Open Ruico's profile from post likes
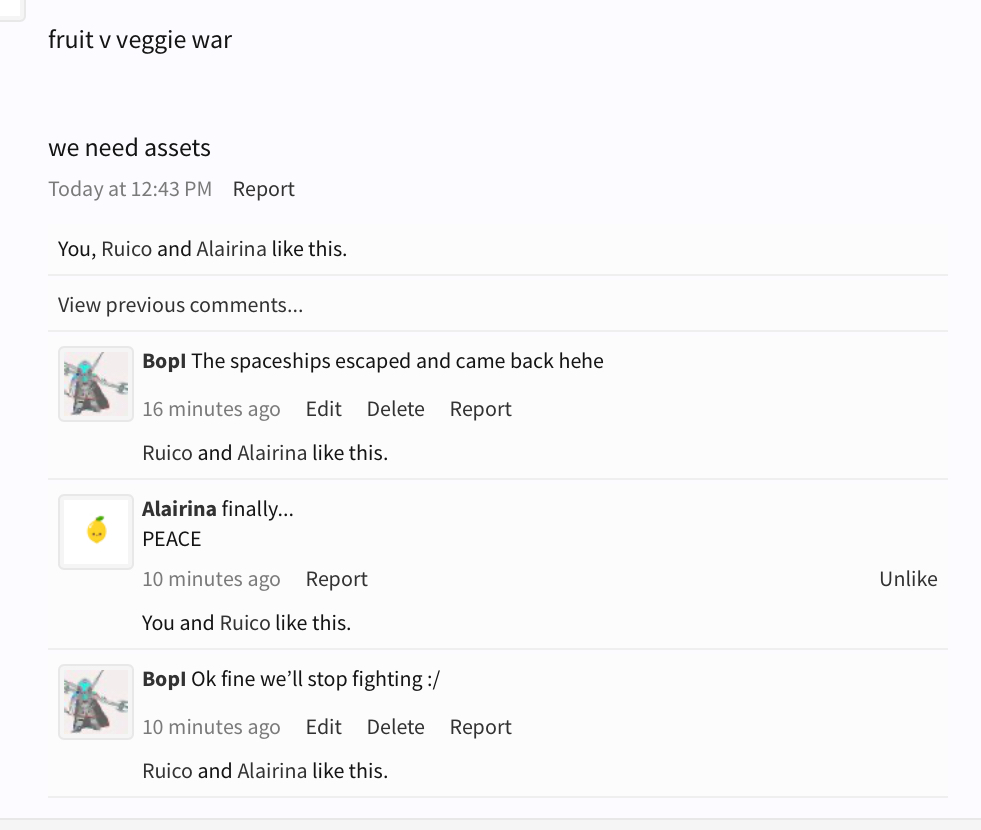Screen dimensions: 981x830 [x=126, y=248]
